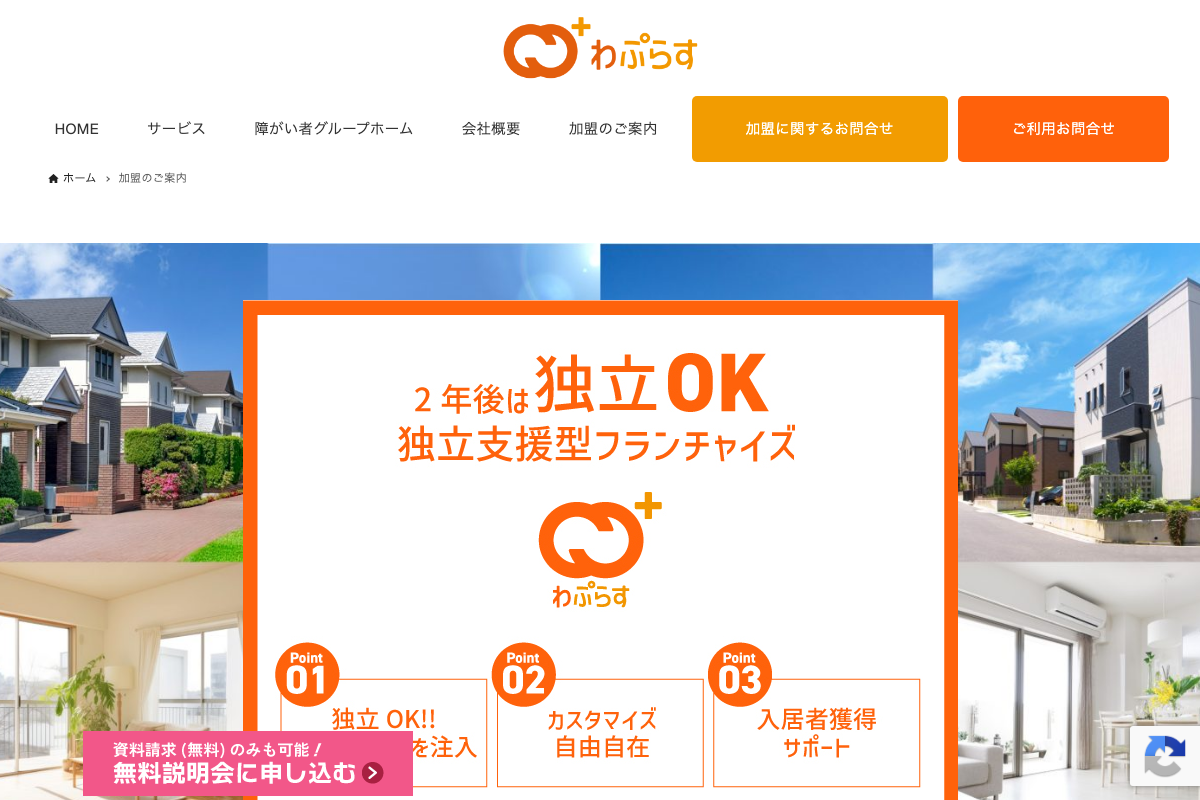
Task: Click the ご利用お問合せ orange button
Action: [1063, 129]
